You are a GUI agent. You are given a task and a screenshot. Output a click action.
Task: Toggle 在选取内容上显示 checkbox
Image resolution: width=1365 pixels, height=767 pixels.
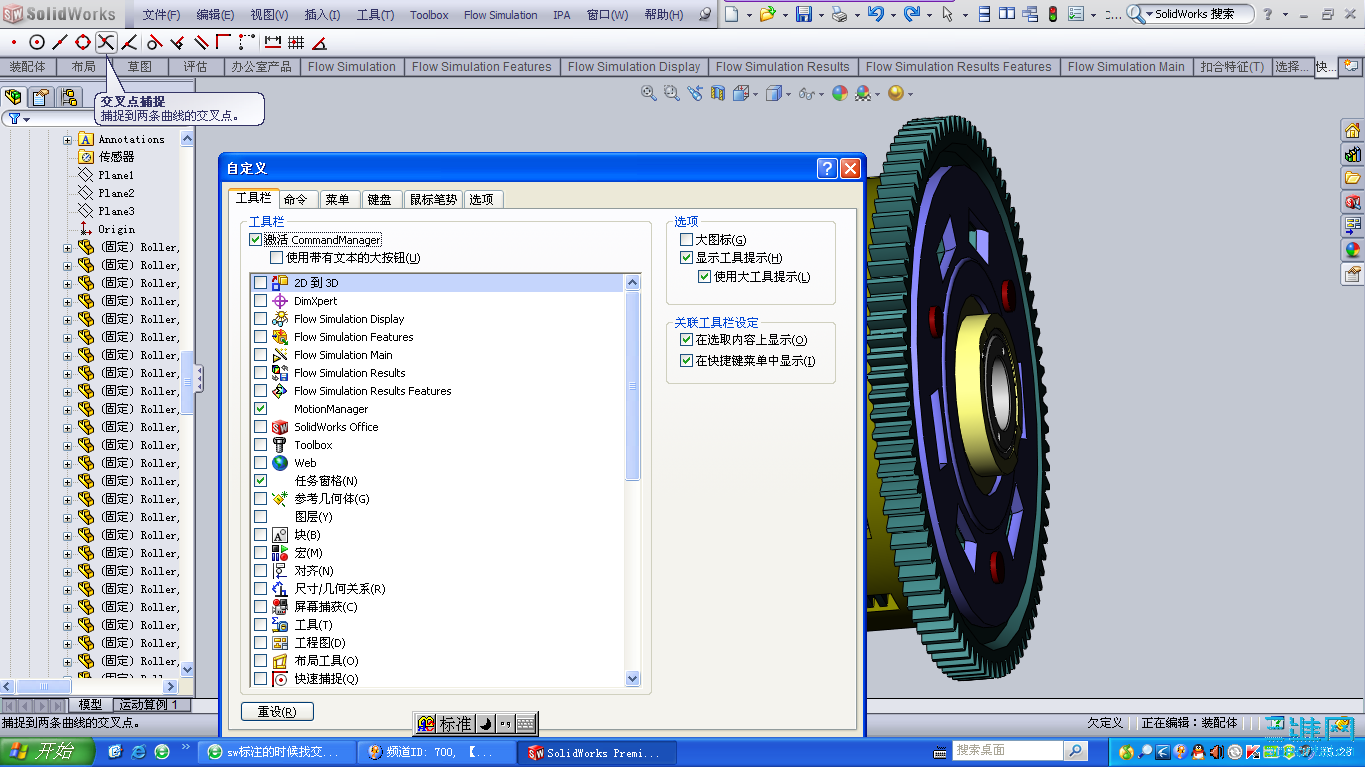[x=686, y=340]
